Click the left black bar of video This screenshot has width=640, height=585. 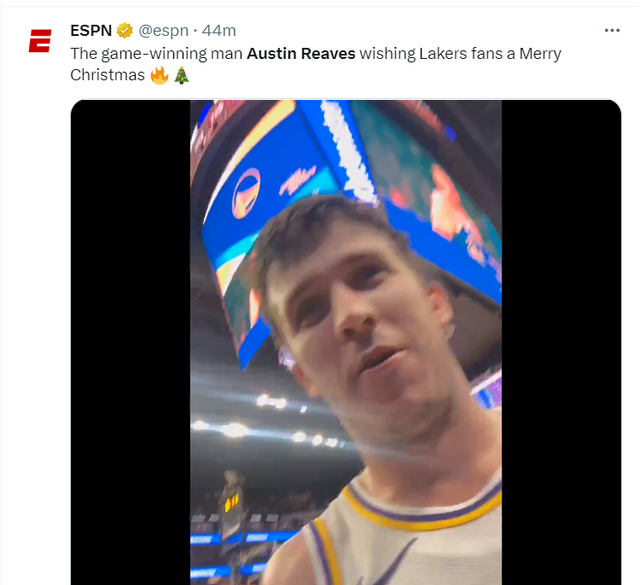[x=130, y=342]
